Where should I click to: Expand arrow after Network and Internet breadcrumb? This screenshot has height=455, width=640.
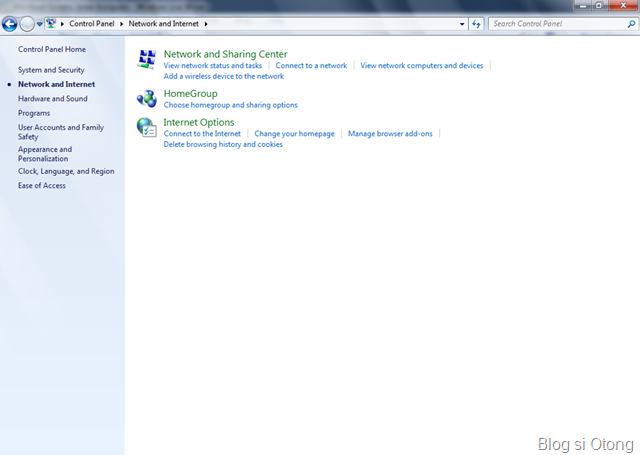tap(206, 24)
